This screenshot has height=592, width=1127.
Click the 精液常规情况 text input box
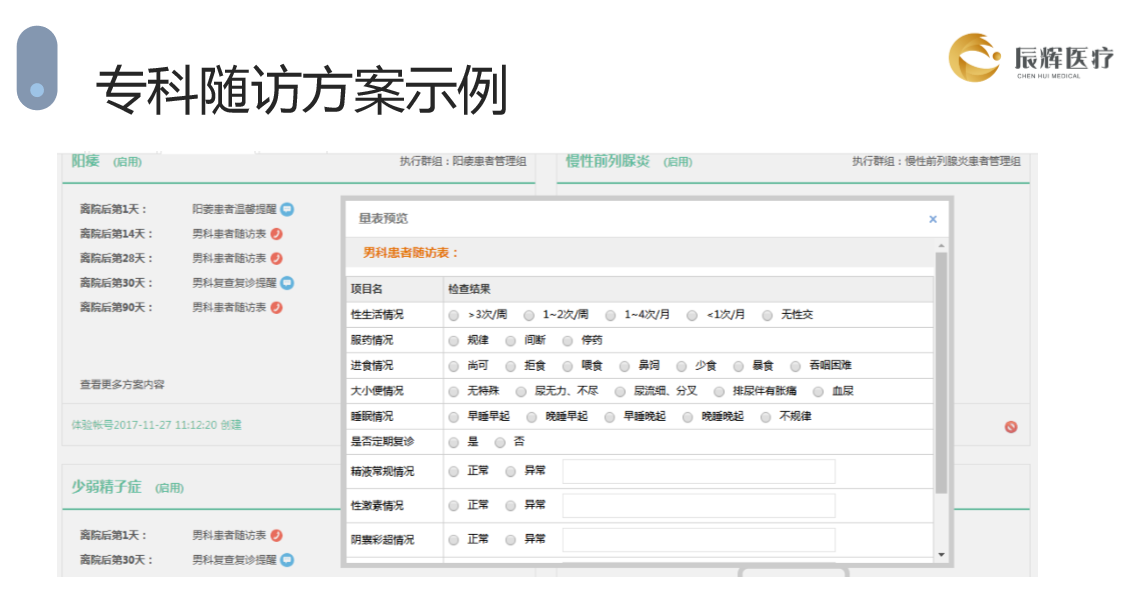tap(699, 471)
